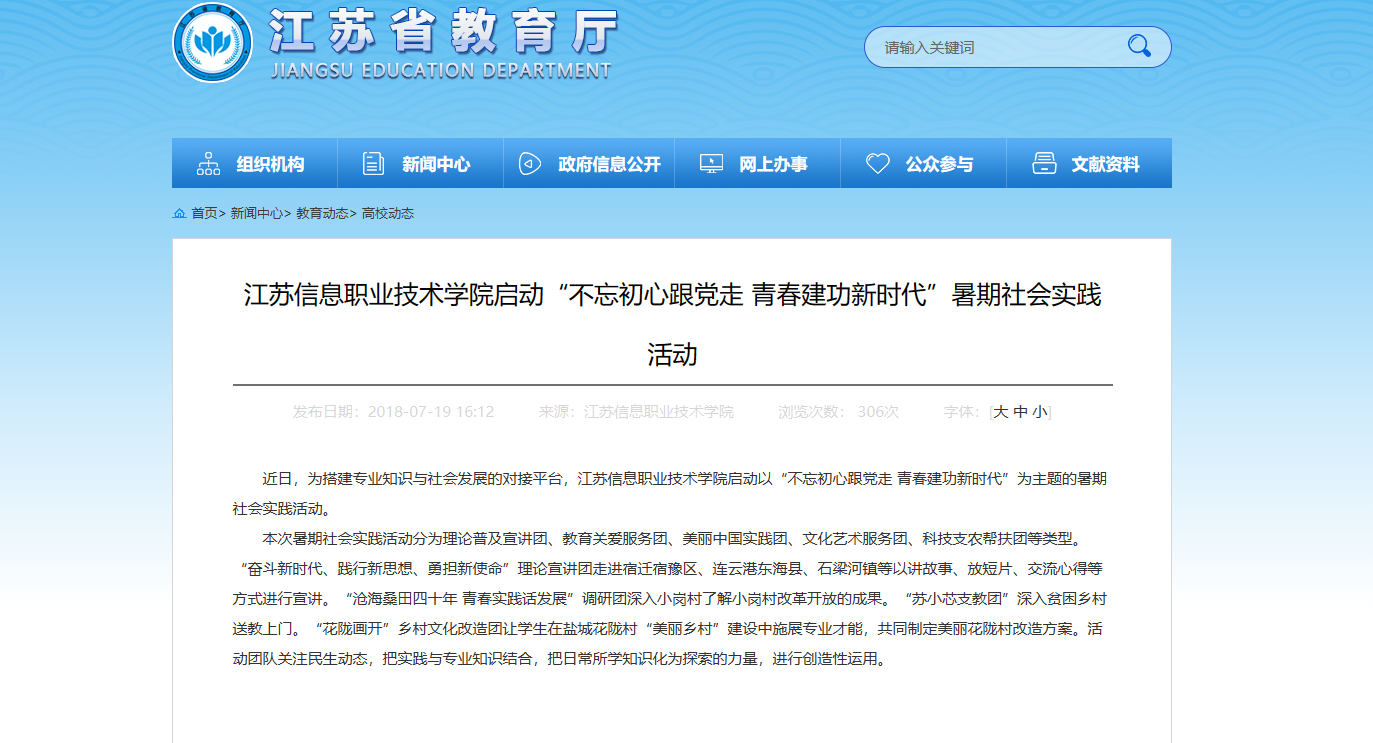This screenshot has height=743, width=1373.
Task: Click the Jiangsu Education Department logo emblem
Action: click(x=212, y=43)
